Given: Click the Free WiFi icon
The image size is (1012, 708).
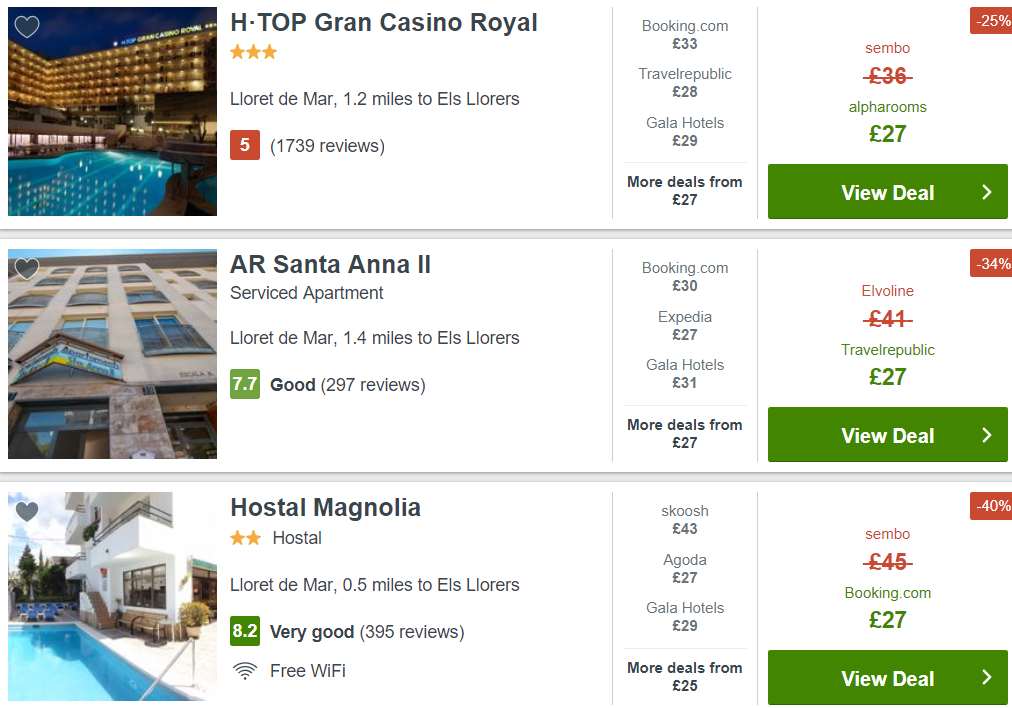Looking at the screenshot, I should click(x=245, y=671).
